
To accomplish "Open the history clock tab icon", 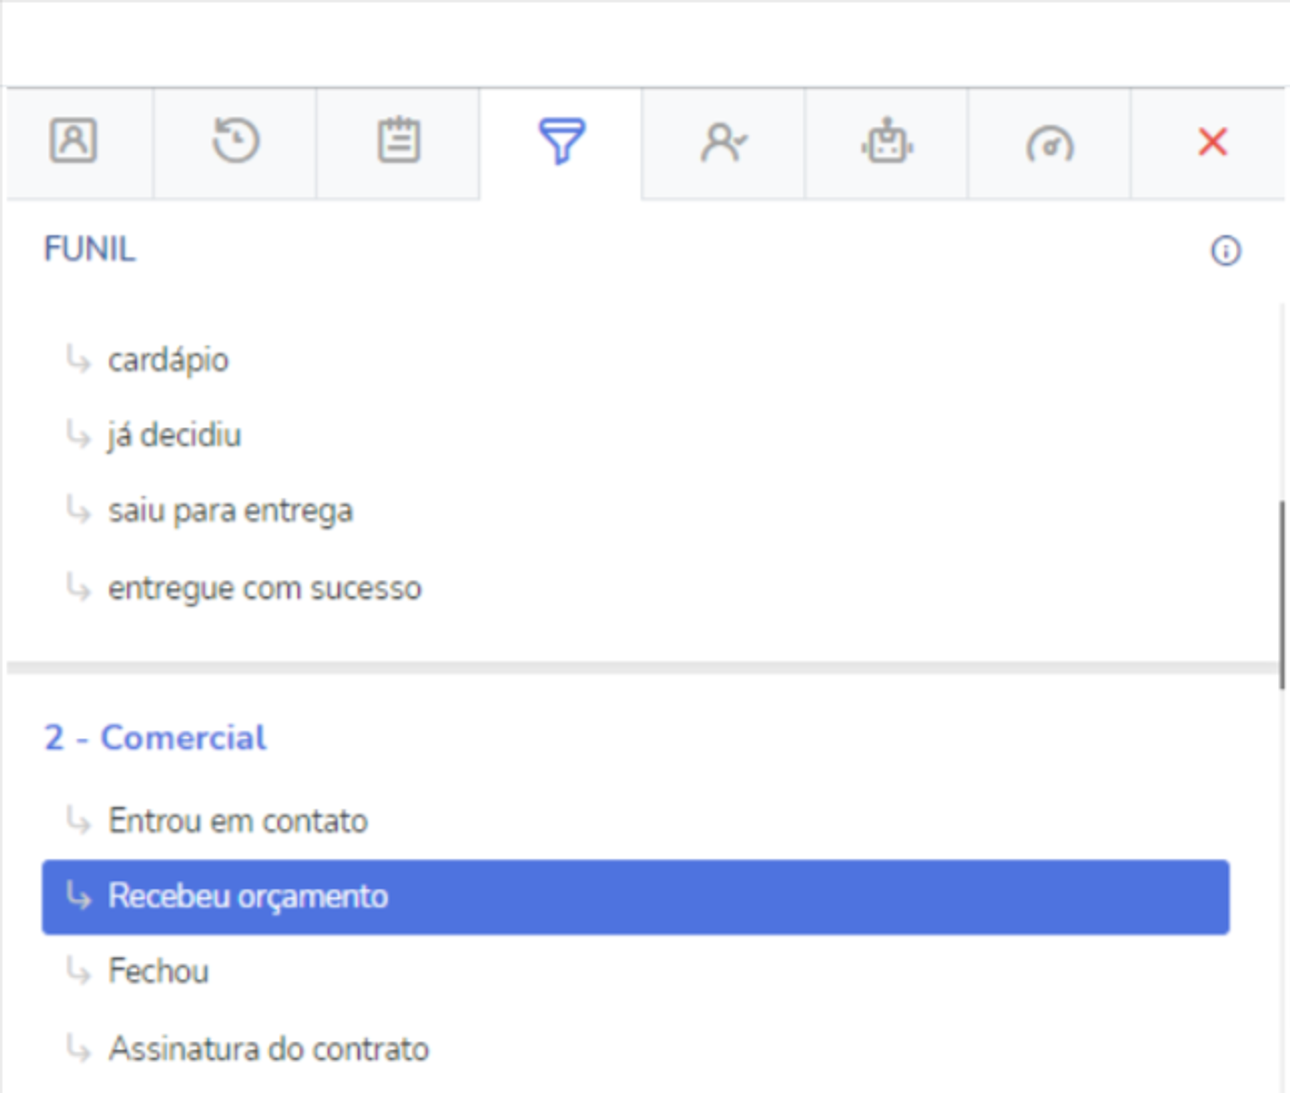I will pos(236,141).
